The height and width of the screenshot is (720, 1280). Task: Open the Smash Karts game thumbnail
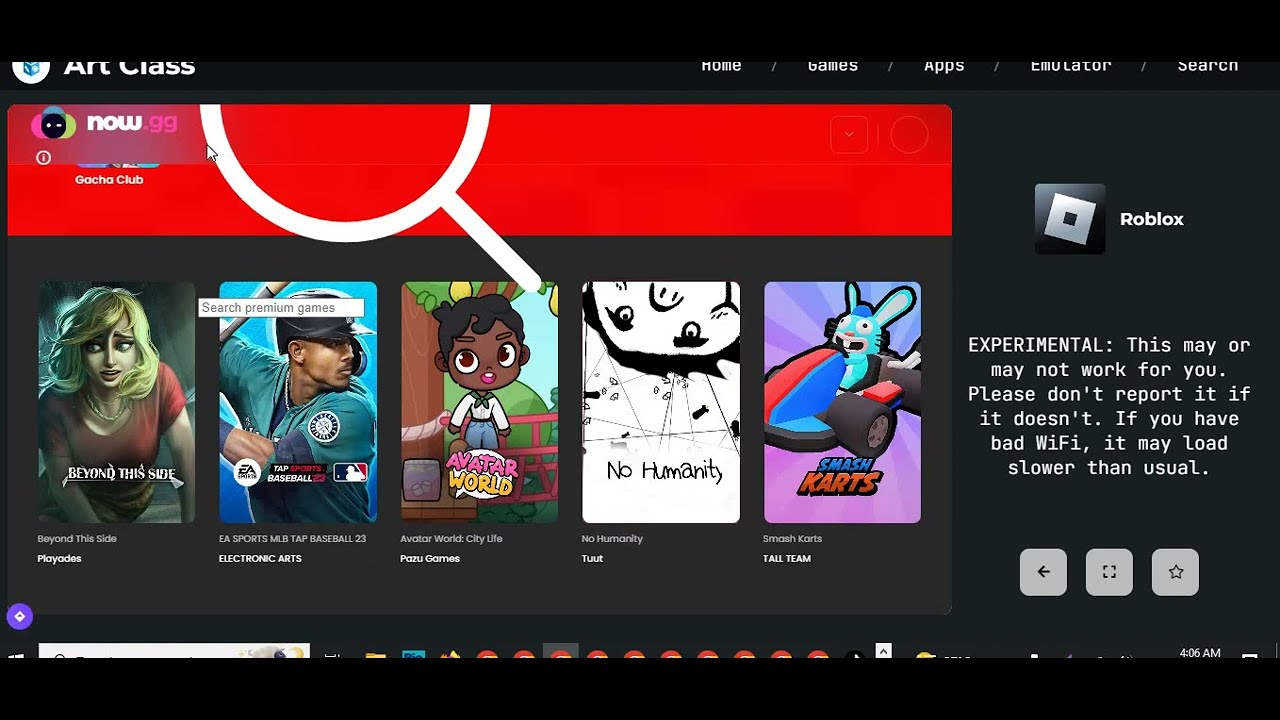coord(842,402)
